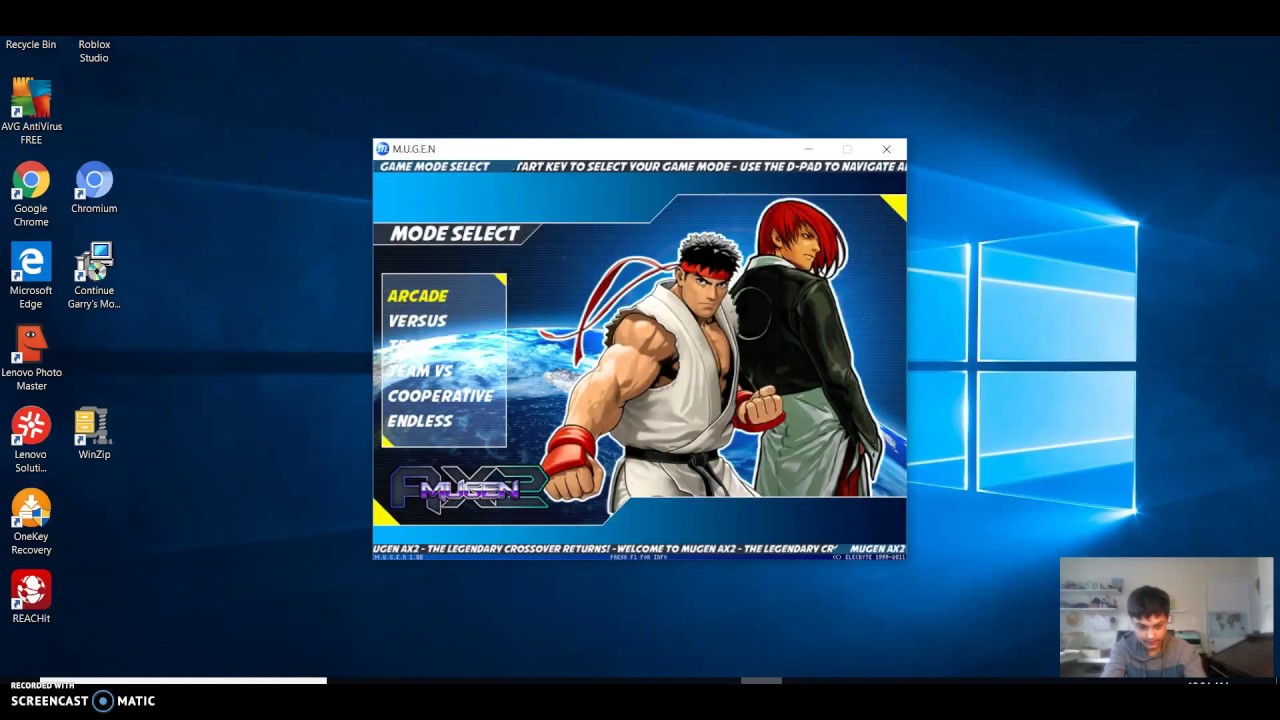Click the MODE SELECT heading
This screenshot has width=1280, height=720.
point(455,234)
